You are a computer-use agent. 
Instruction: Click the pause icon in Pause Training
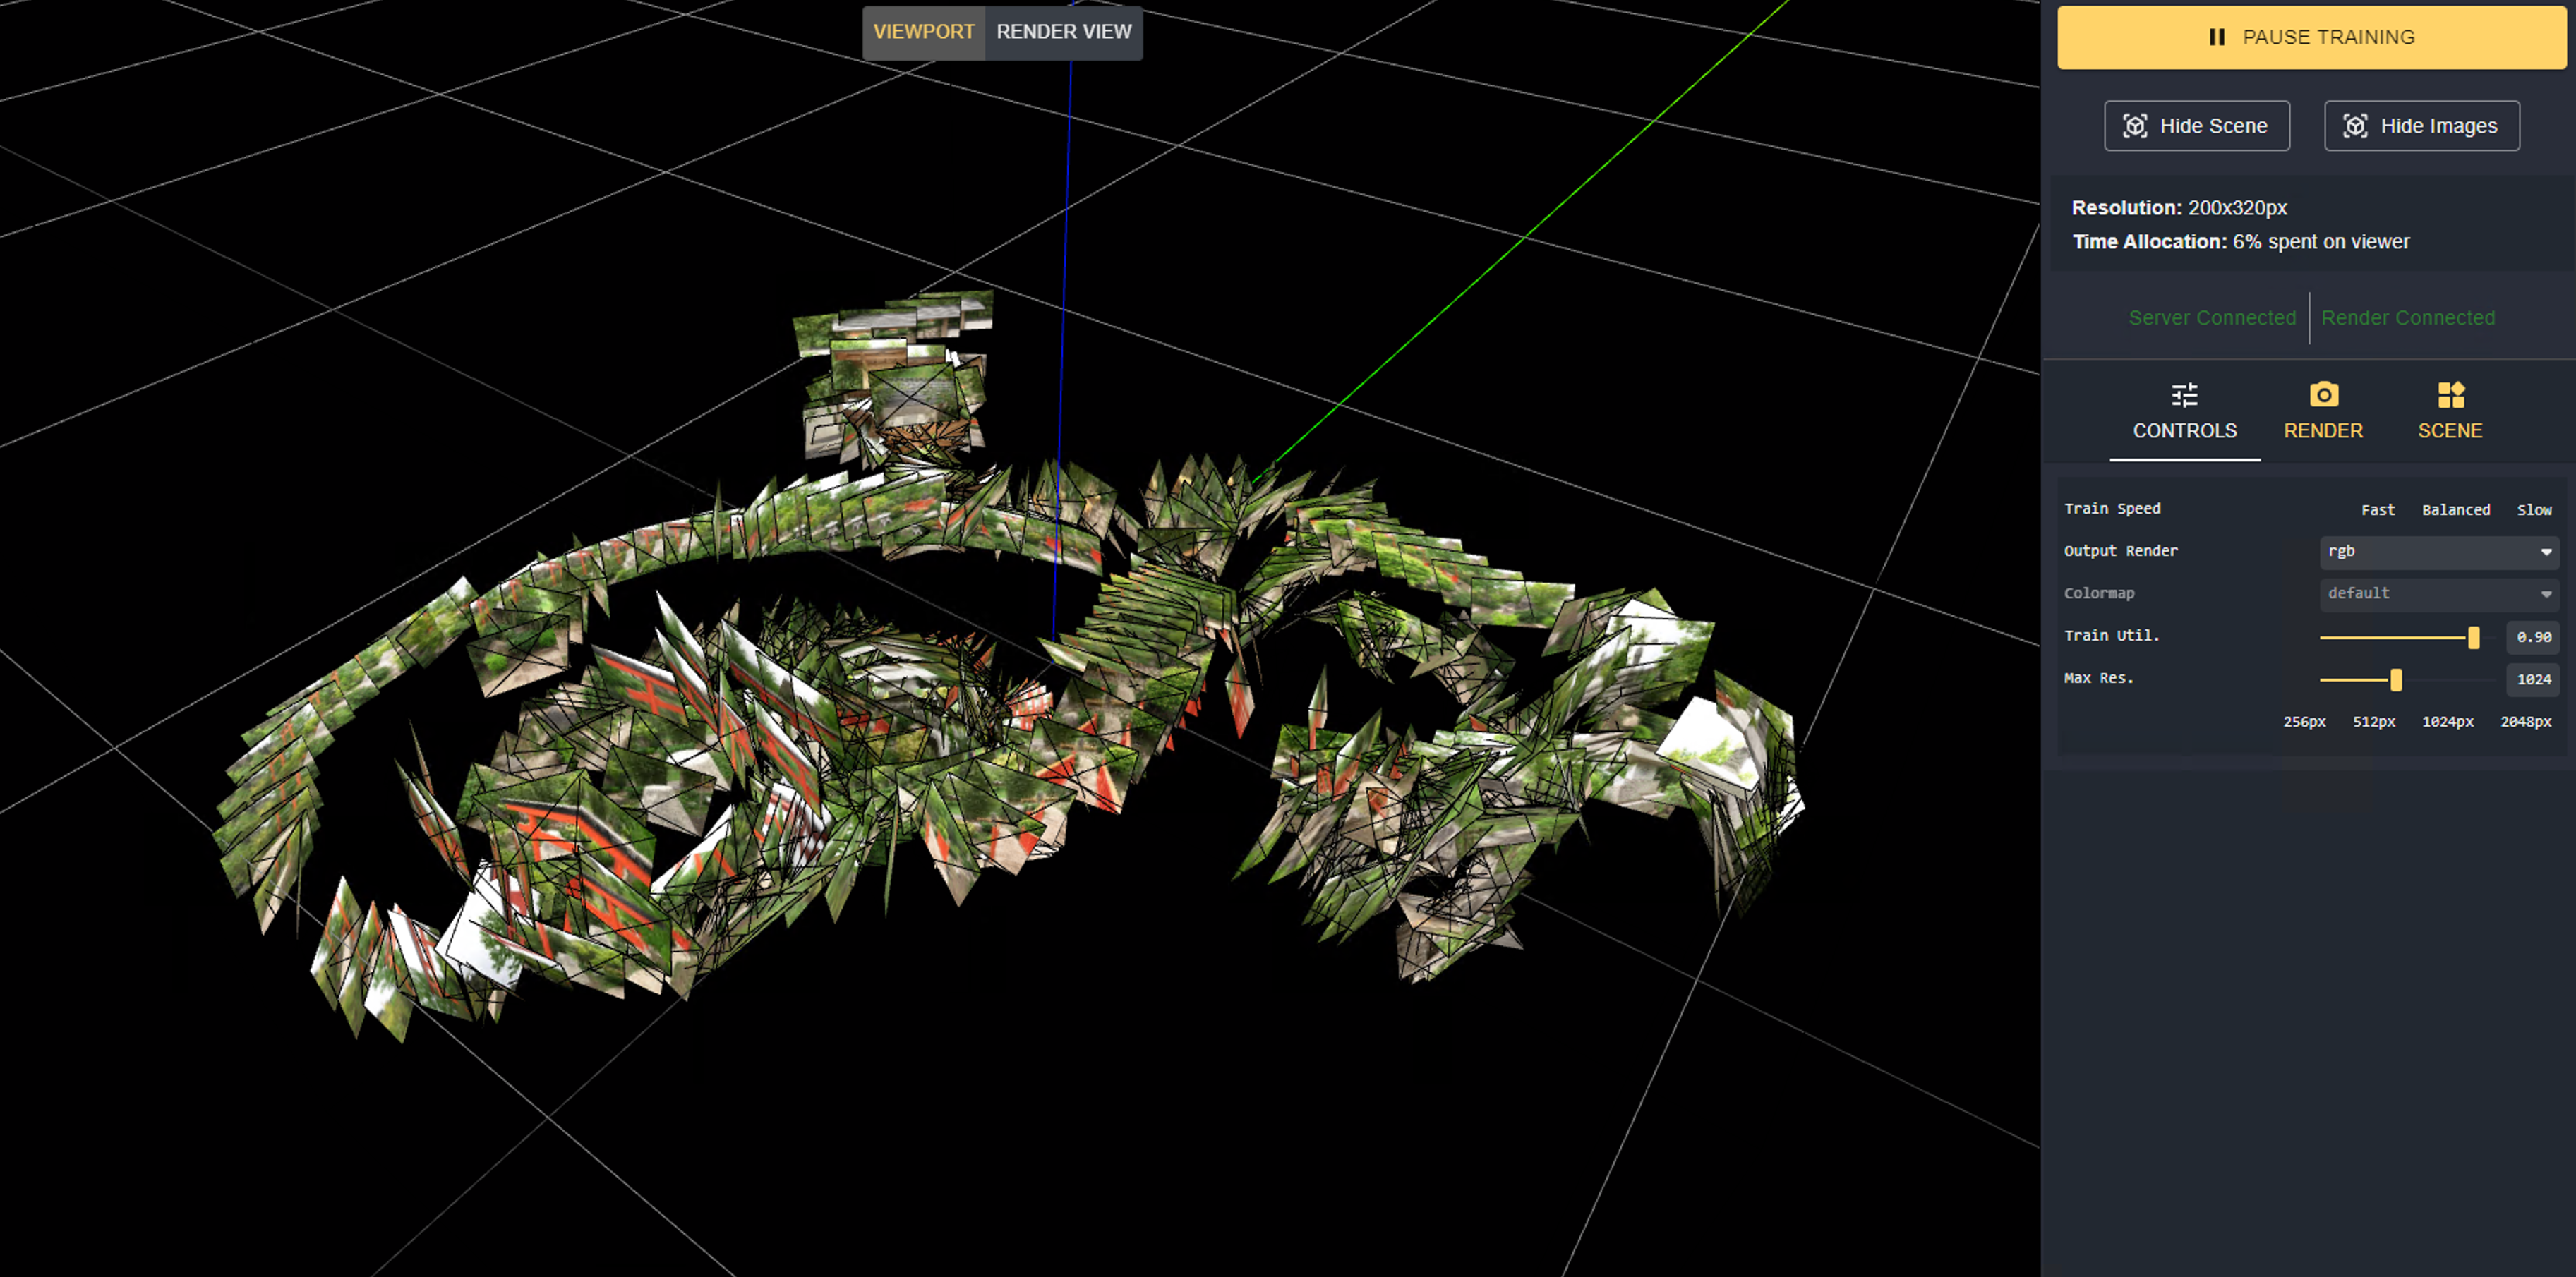pyautogui.click(x=2216, y=37)
